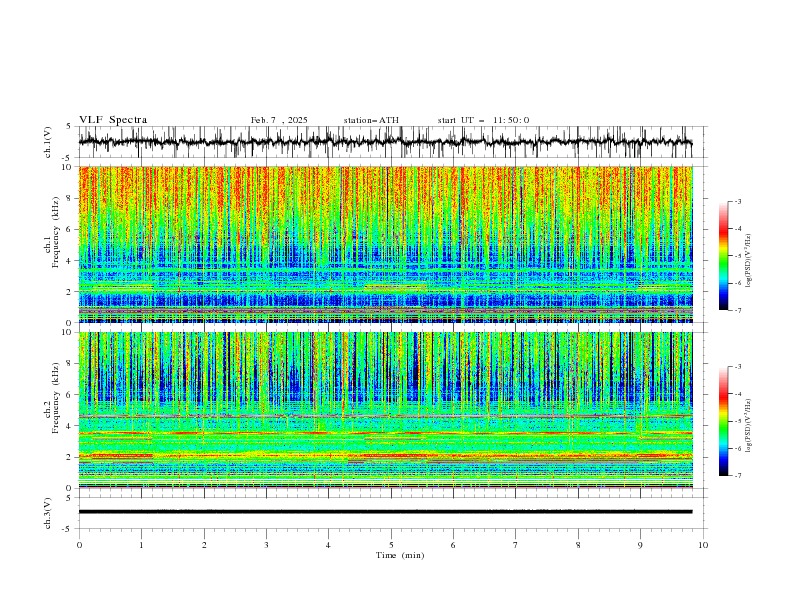Viewport: 792px width, 612px height.
Task: Click the ch.1 spectrogram plot area
Action: click(x=386, y=244)
